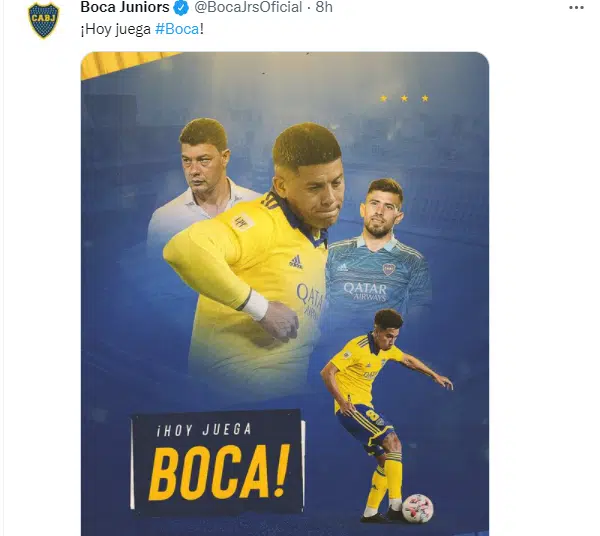Click the @BocaJrsOficial handle
The height and width of the screenshot is (536, 600).
(248, 7)
